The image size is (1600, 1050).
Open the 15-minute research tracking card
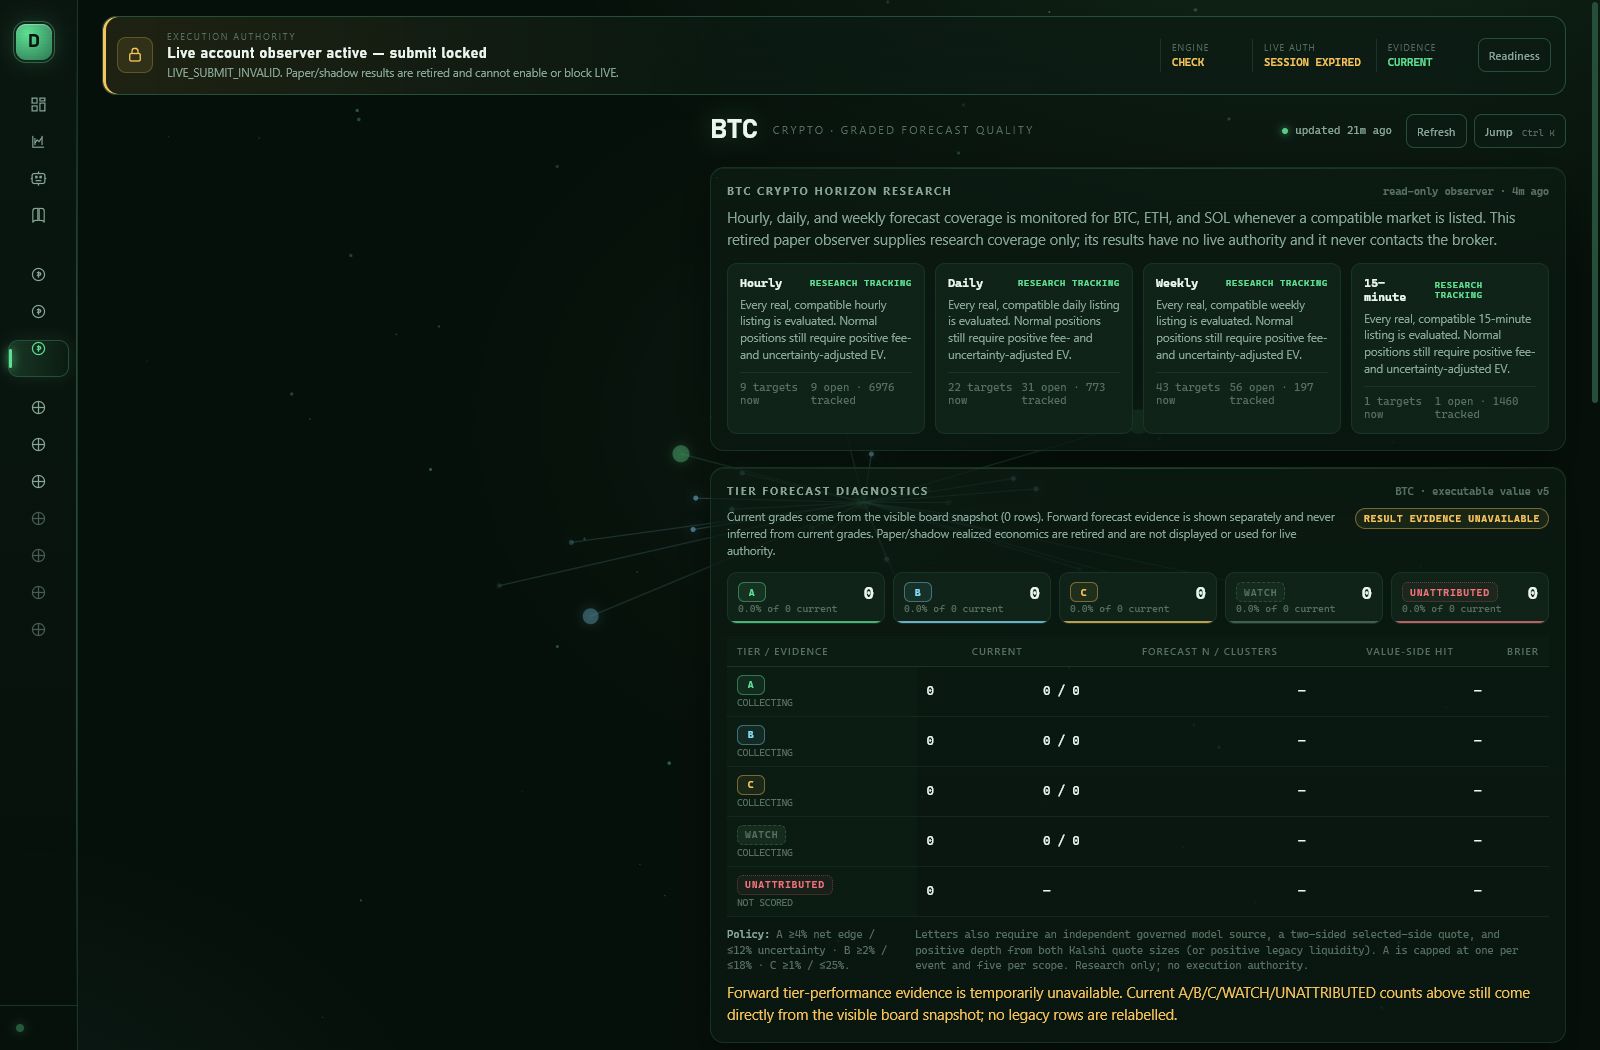(x=1450, y=348)
